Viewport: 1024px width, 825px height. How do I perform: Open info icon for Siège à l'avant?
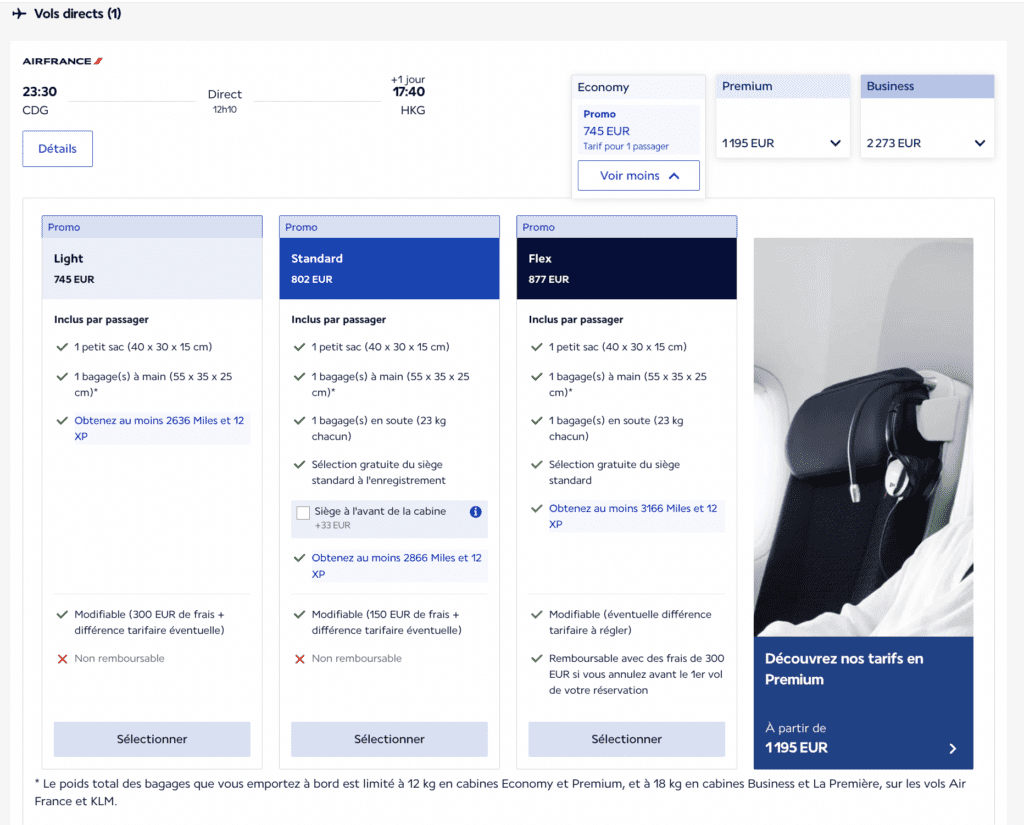click(475, 511)
